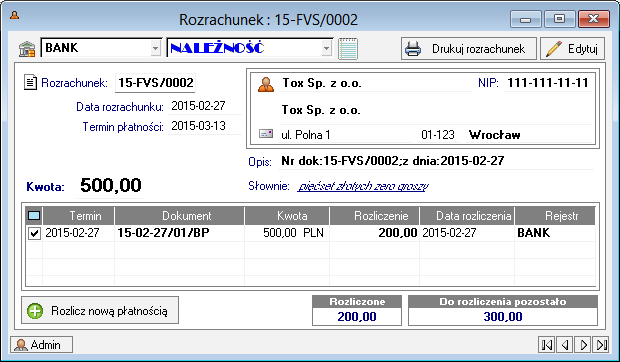Click the Słownie amount-in-words link
Image resolution: width=620 pixels, height=362 pixels.
click(363, 186)
